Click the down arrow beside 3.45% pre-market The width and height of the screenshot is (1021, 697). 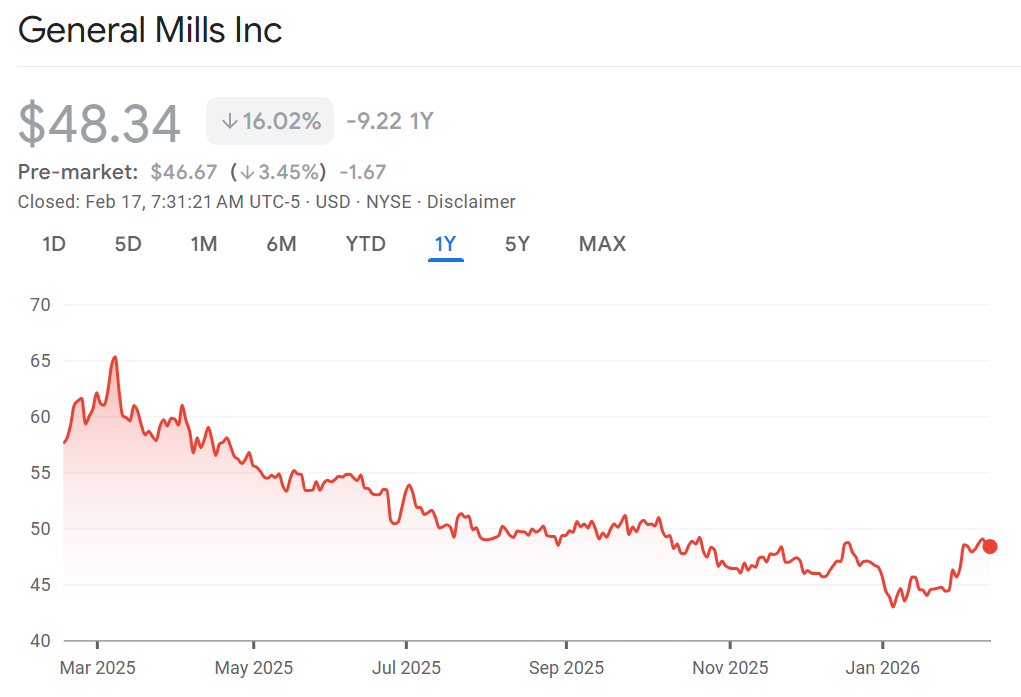coord(247,172)
